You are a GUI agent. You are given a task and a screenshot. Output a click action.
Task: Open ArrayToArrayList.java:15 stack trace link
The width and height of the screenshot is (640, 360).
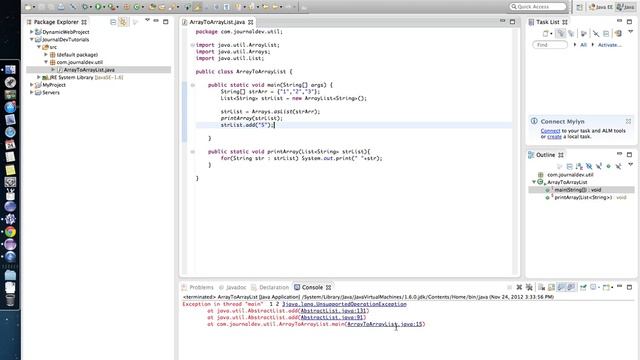click(384, 324)
